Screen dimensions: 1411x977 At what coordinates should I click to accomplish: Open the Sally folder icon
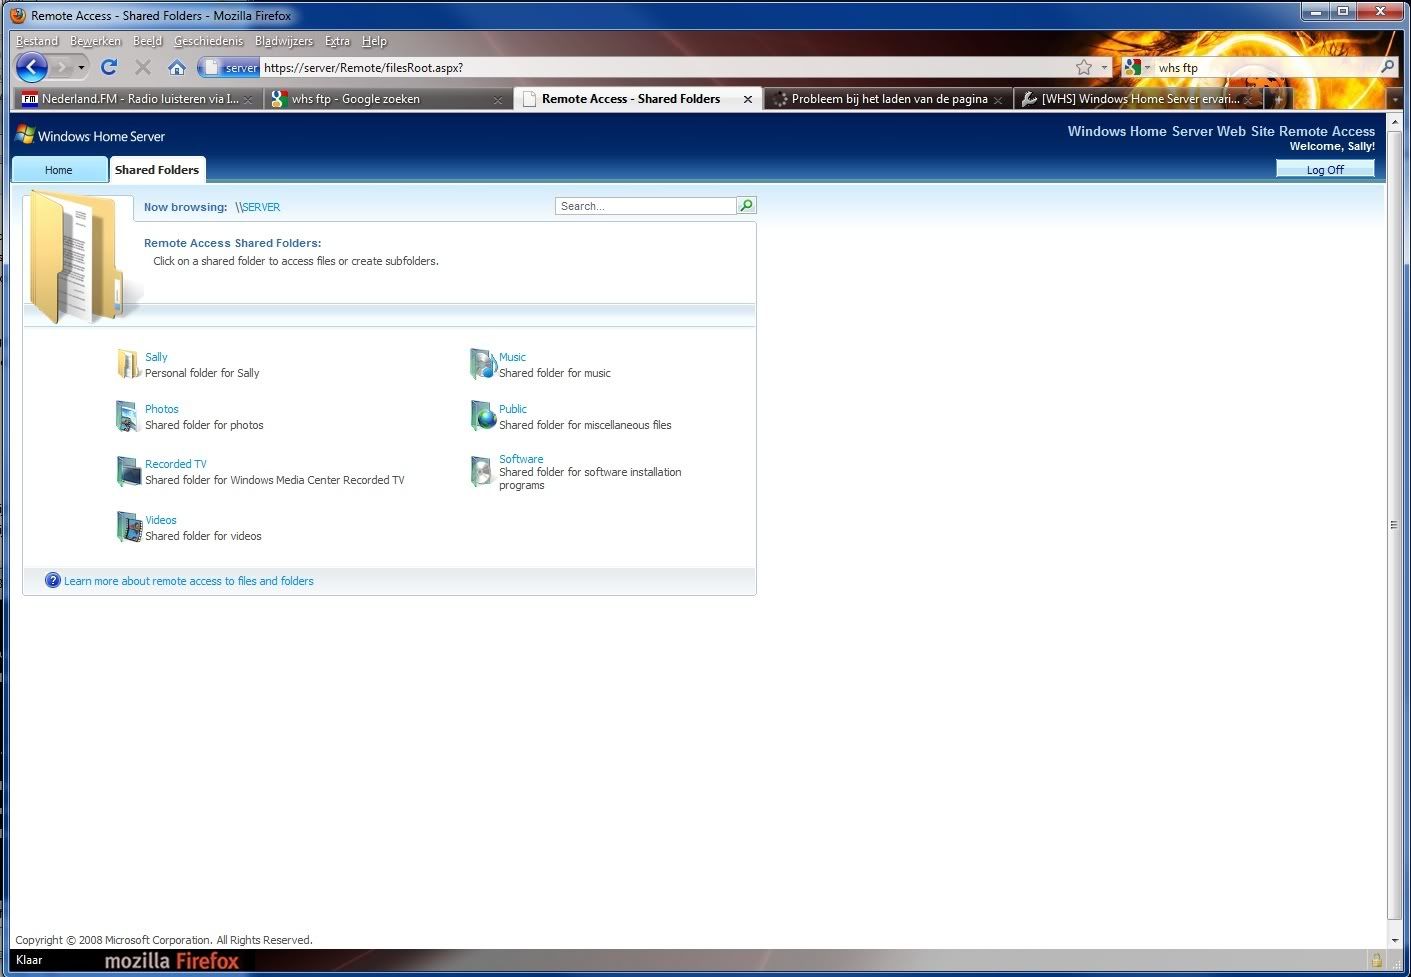[128, 364]
